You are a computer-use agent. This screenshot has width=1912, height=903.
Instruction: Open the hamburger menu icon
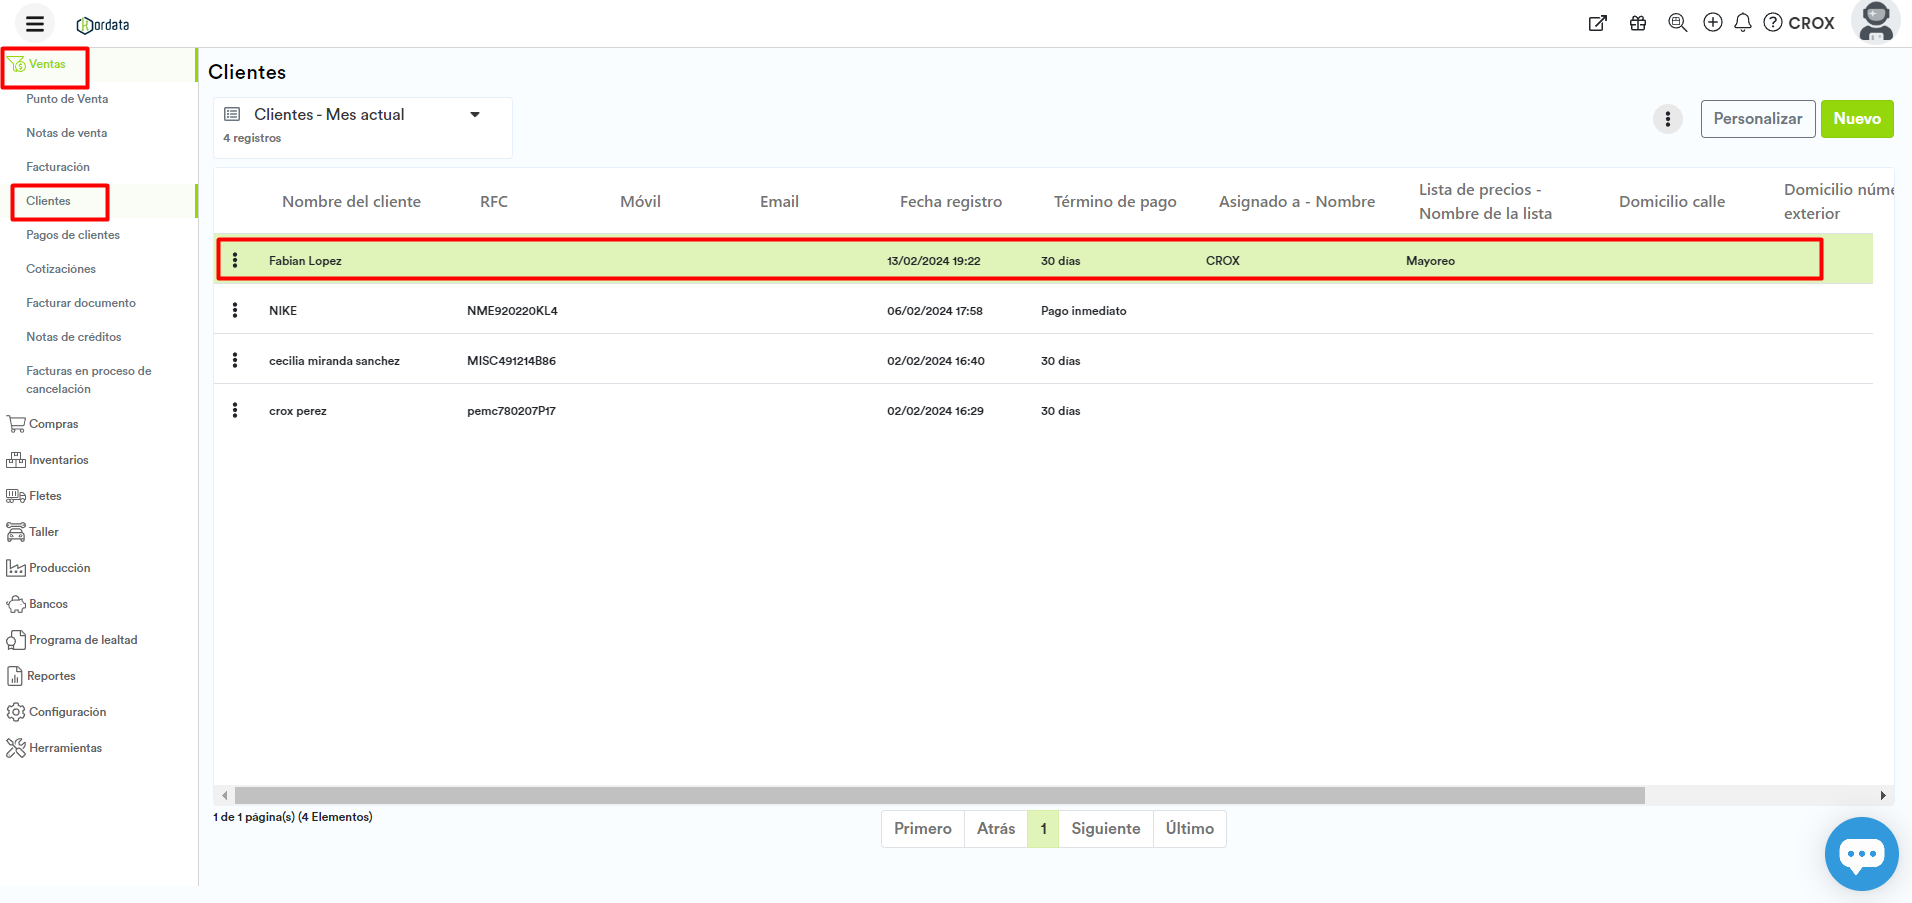tap(35, 24)
